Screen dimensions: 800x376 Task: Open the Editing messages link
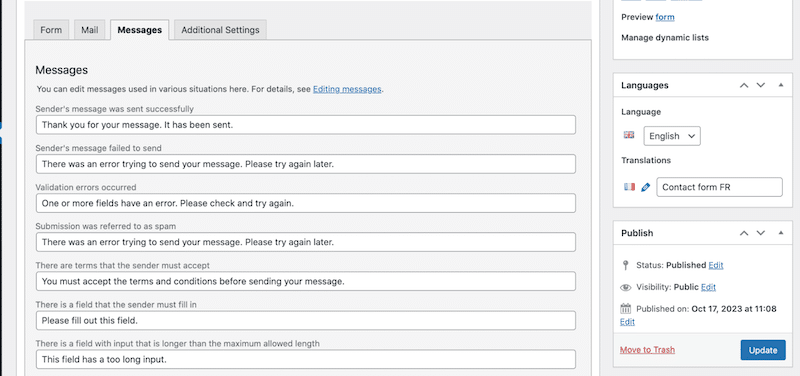(x=347, y=89)
